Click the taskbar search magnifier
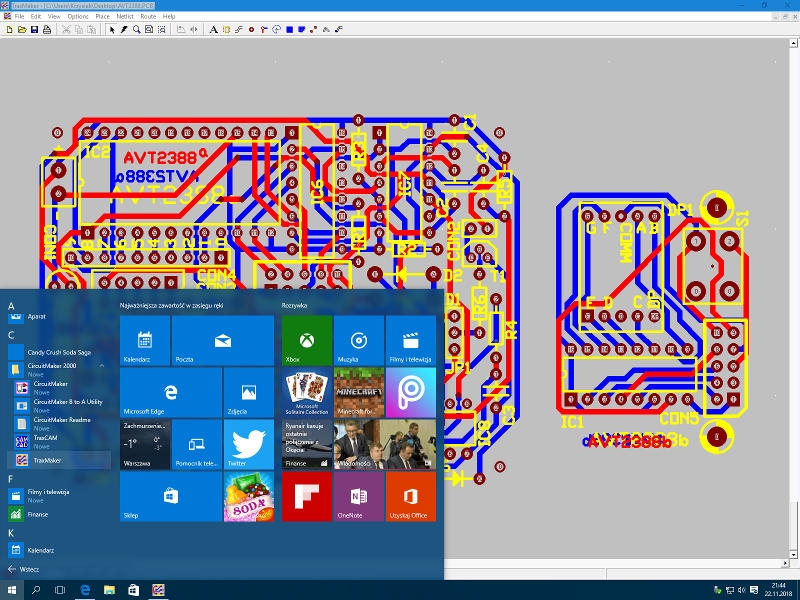The image size is (800, 600). 36,590
